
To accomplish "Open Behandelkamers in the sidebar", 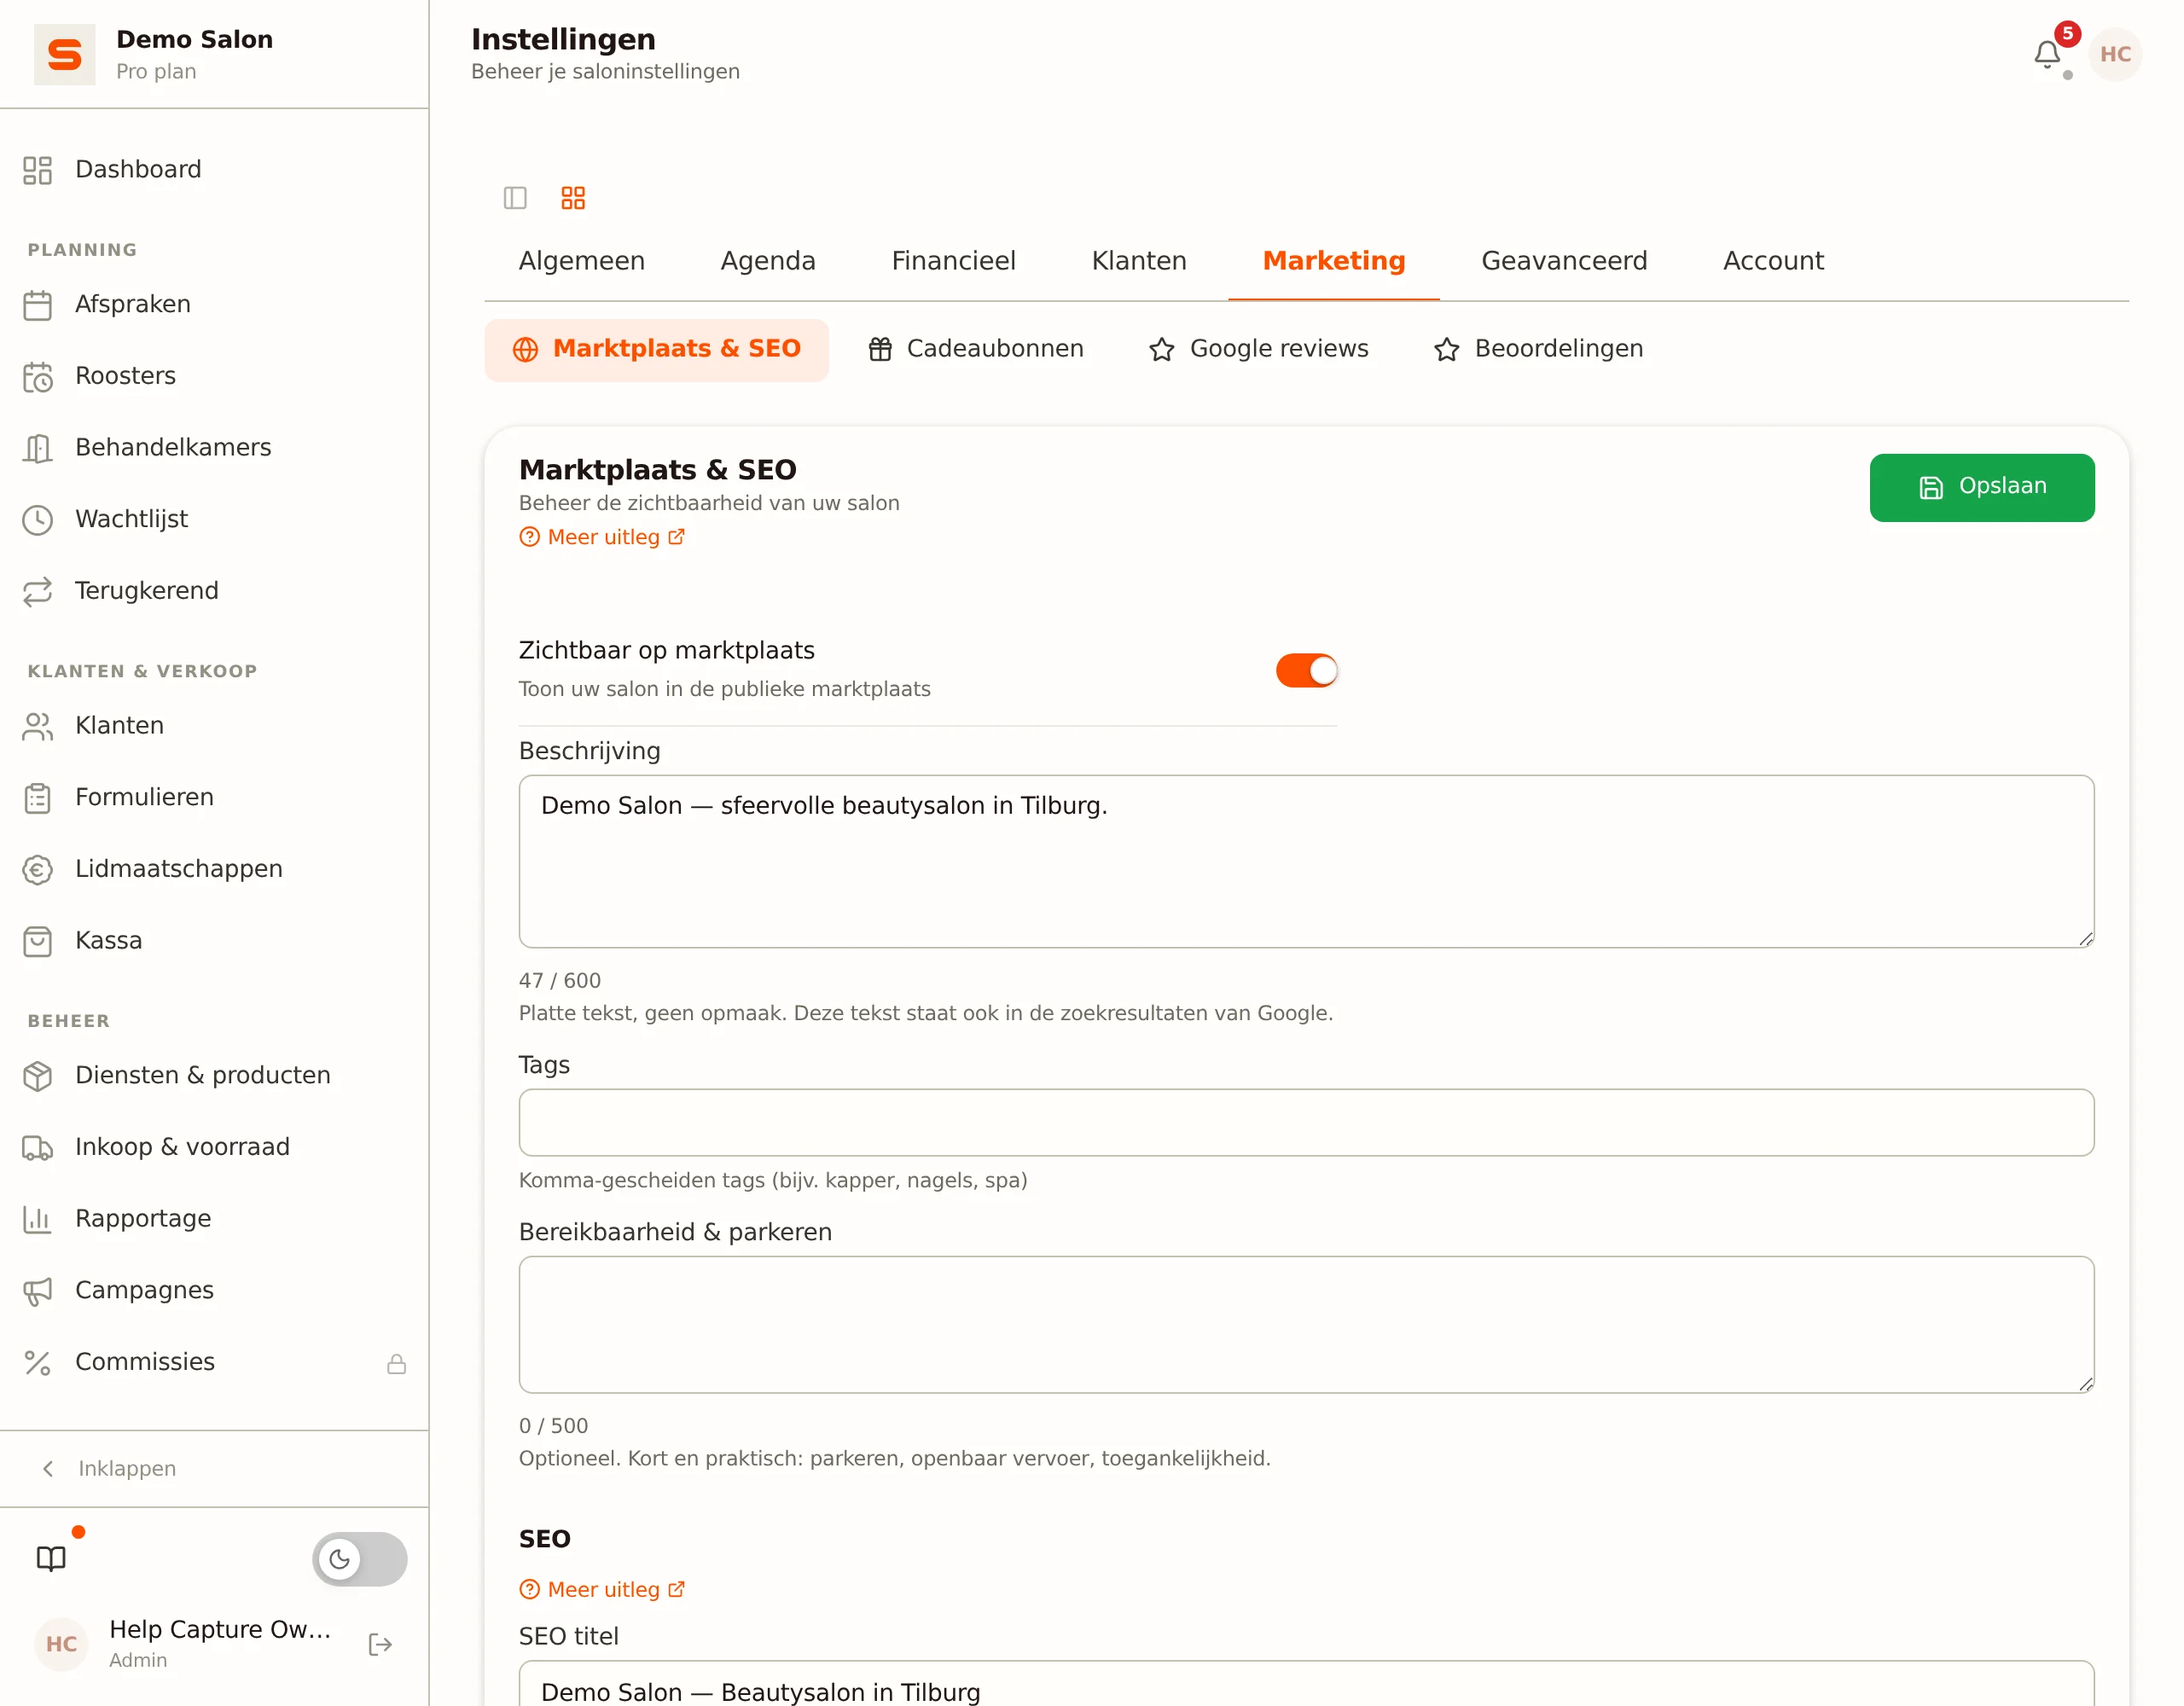I will [x=214, y=447].
